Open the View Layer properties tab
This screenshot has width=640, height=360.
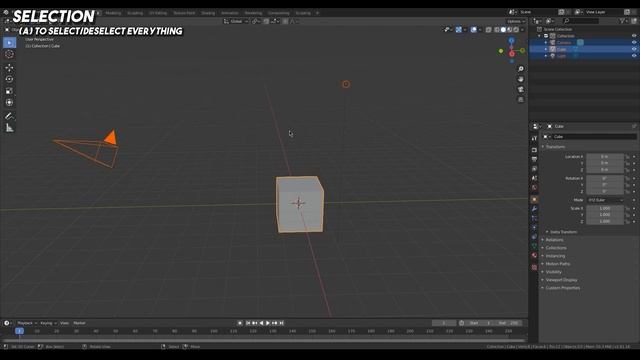tap(534, 169)
